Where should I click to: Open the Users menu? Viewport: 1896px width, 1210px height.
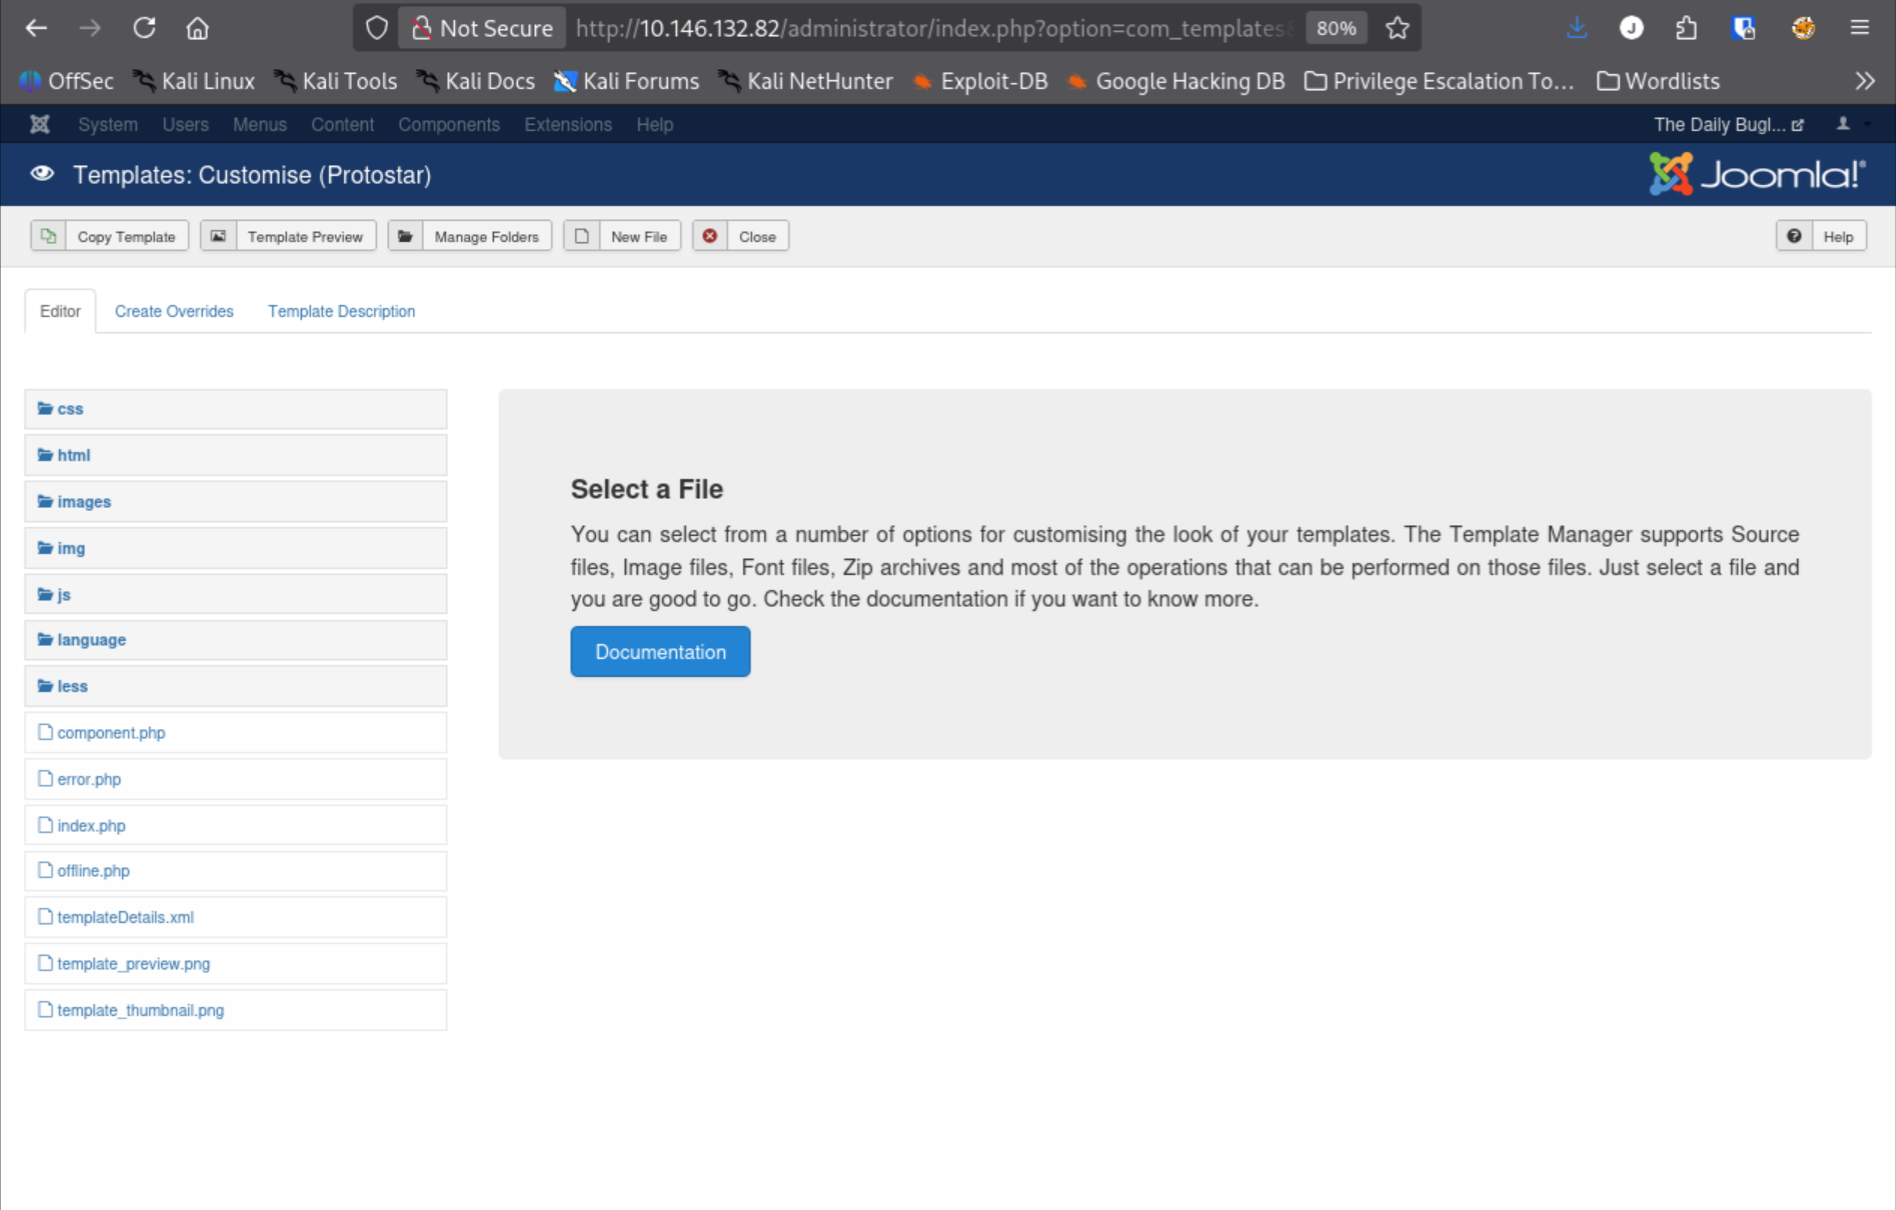pyautogui.click(x=185, y=124)
